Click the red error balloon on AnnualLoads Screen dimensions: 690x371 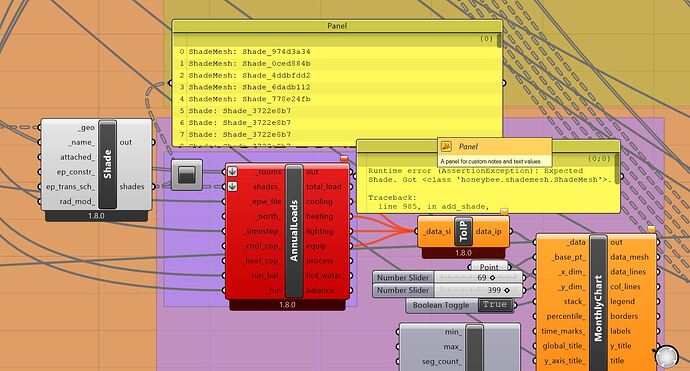pyautogui.click(x=344, y=158)
